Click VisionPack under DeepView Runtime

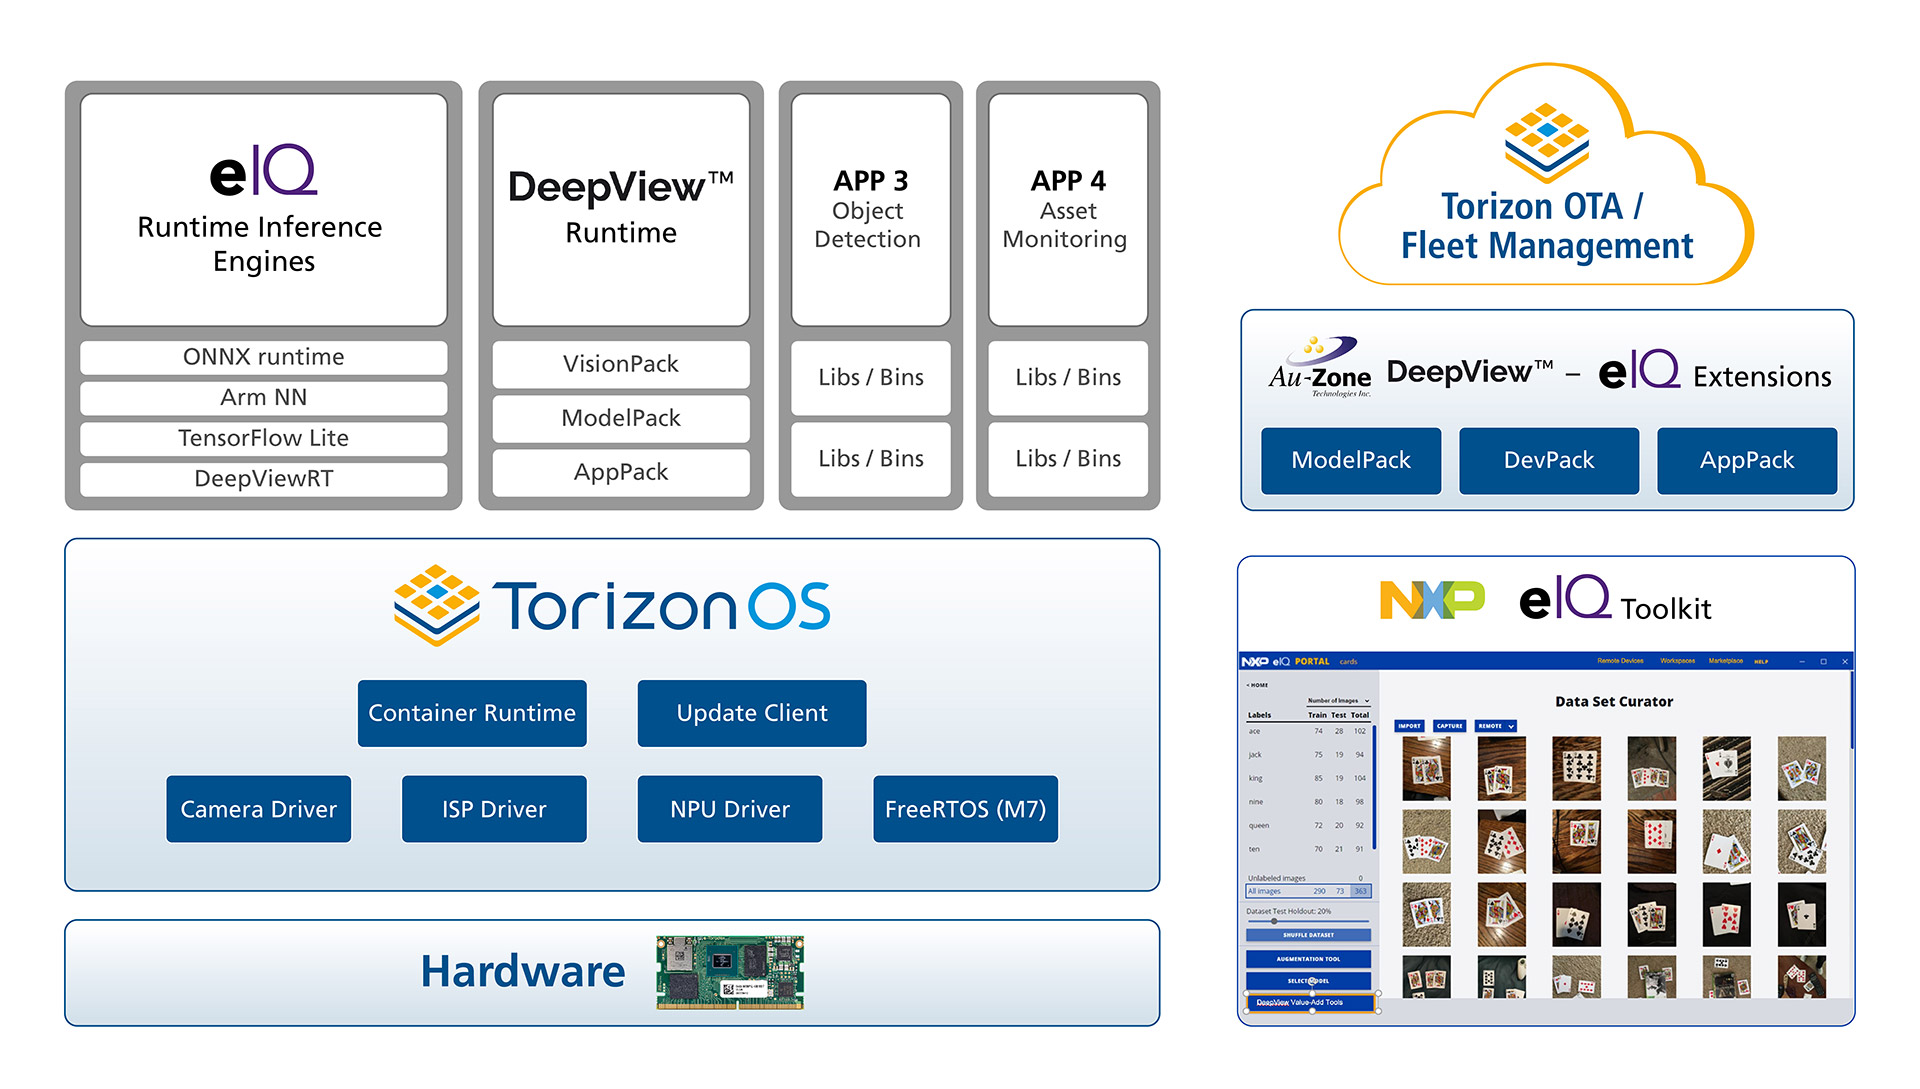coord(621,364)
